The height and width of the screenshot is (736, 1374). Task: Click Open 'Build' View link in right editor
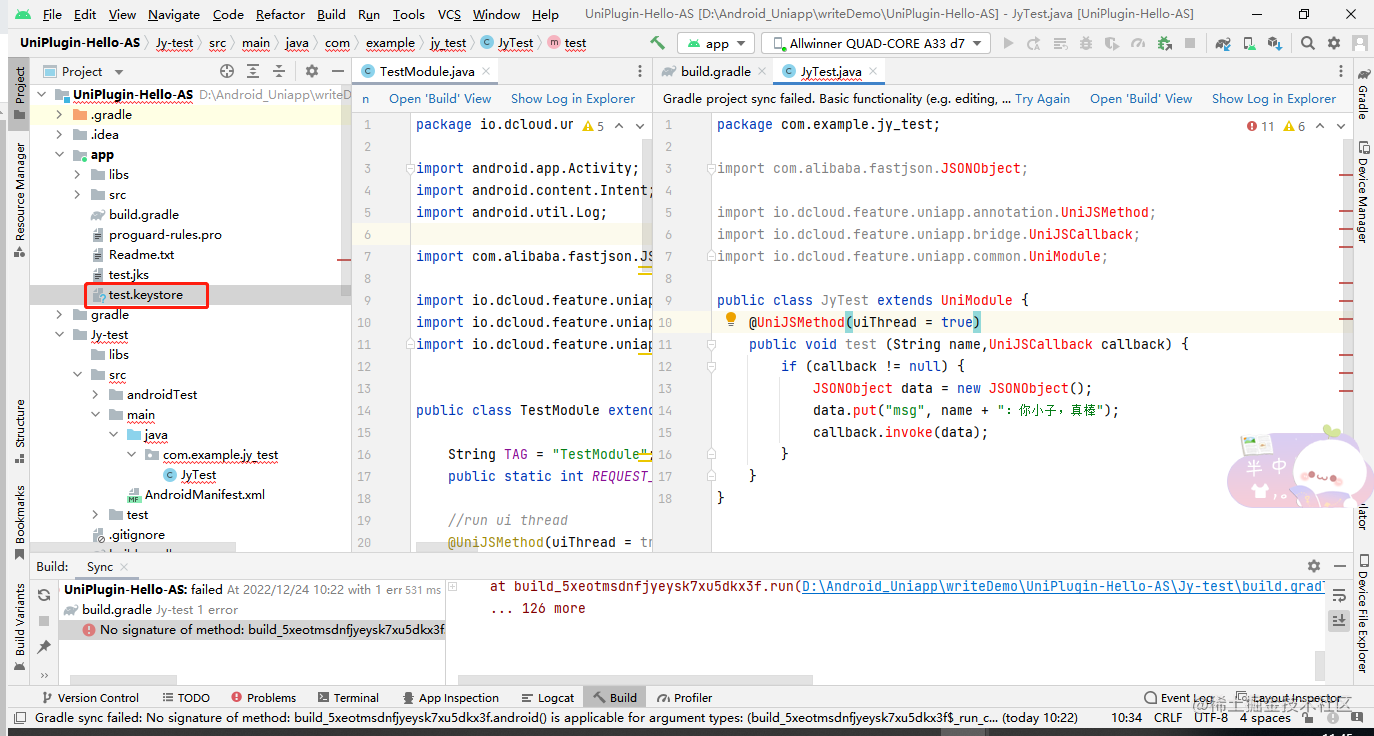point(1141,99)
